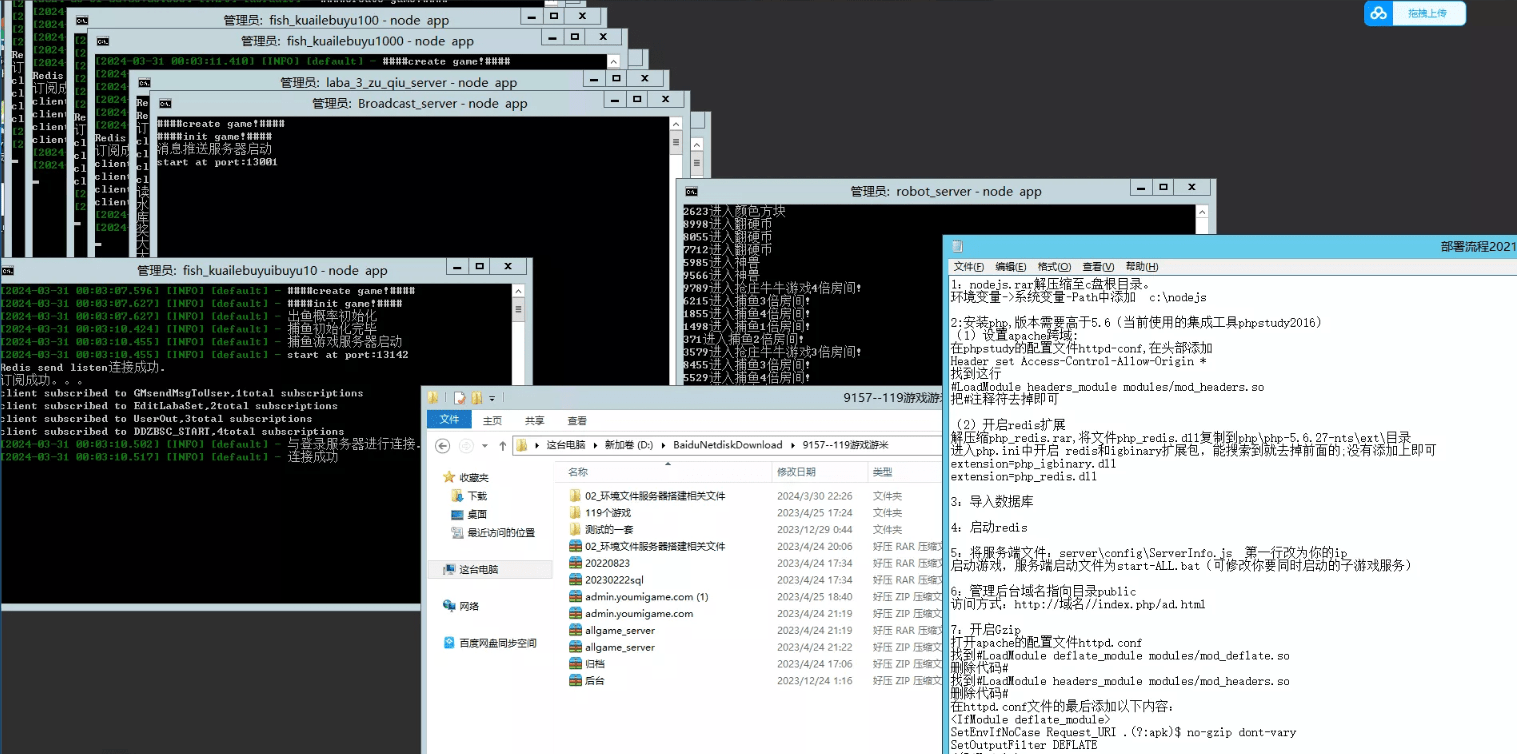Select 百度网盘同步空间 in the sidebar
This screenshot has height=754, width=1517.
coord(498,643)
